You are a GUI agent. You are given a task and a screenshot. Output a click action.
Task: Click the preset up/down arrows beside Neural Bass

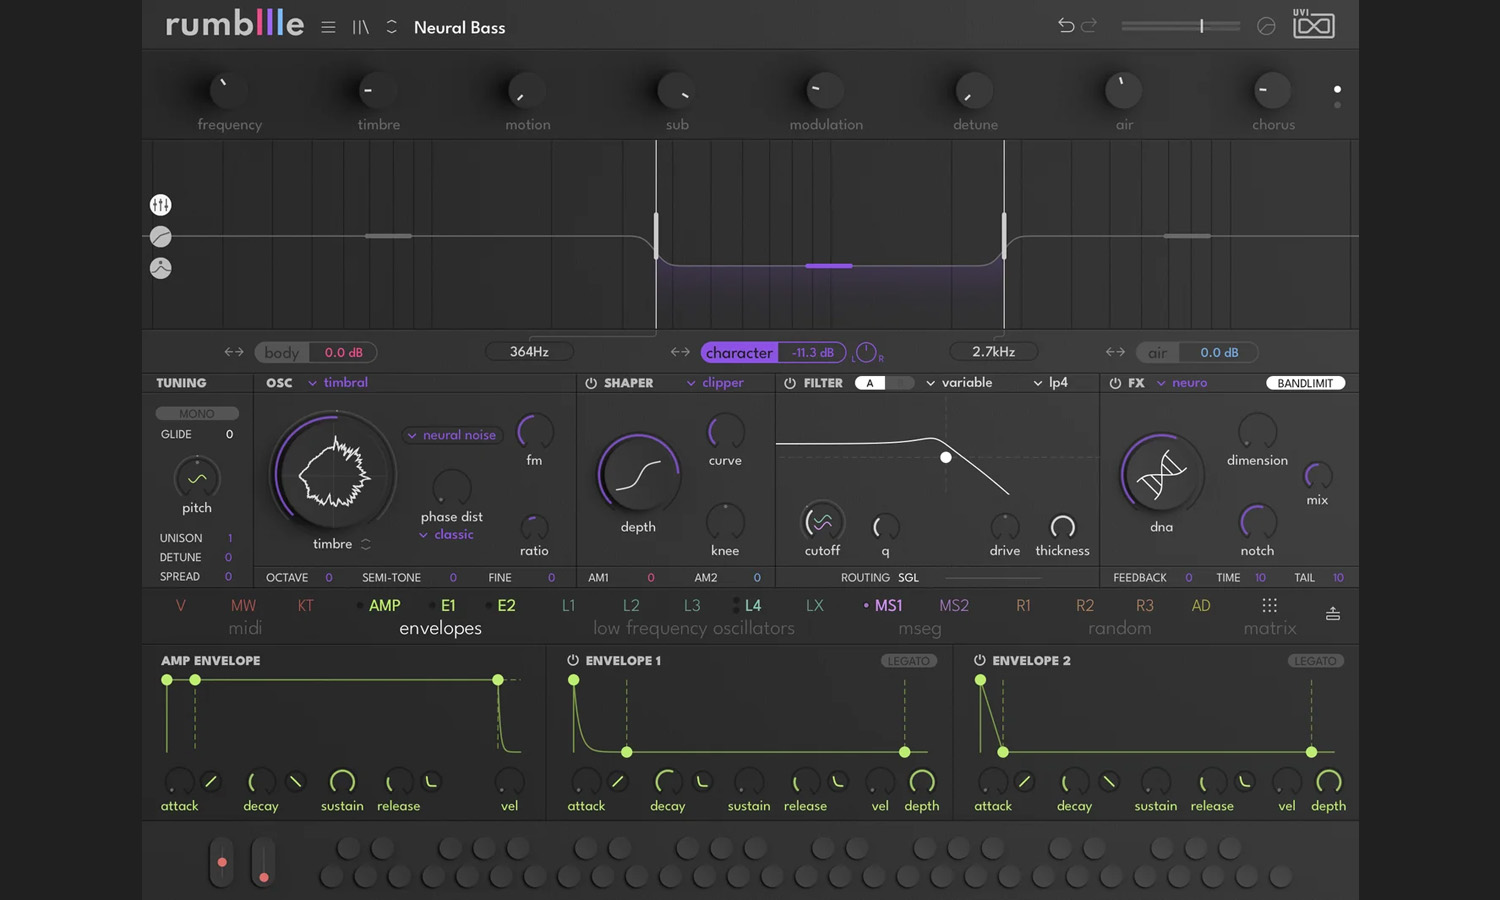[x=392, y=27]
